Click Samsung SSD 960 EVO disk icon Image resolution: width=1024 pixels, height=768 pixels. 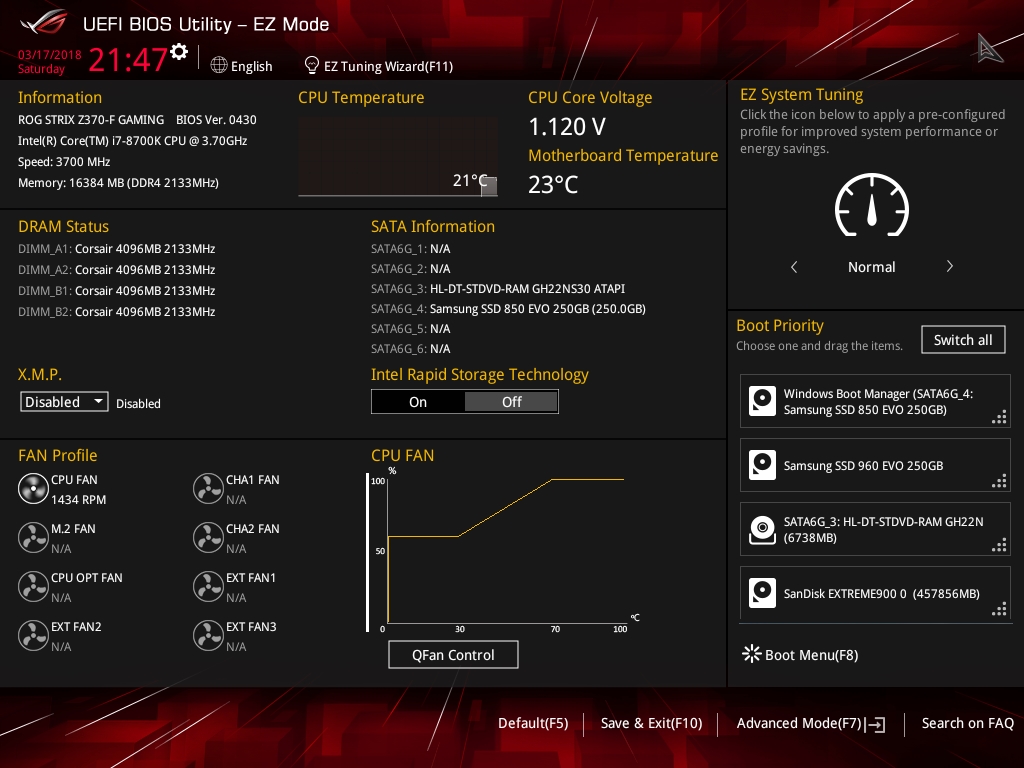[x=762, y=465]
